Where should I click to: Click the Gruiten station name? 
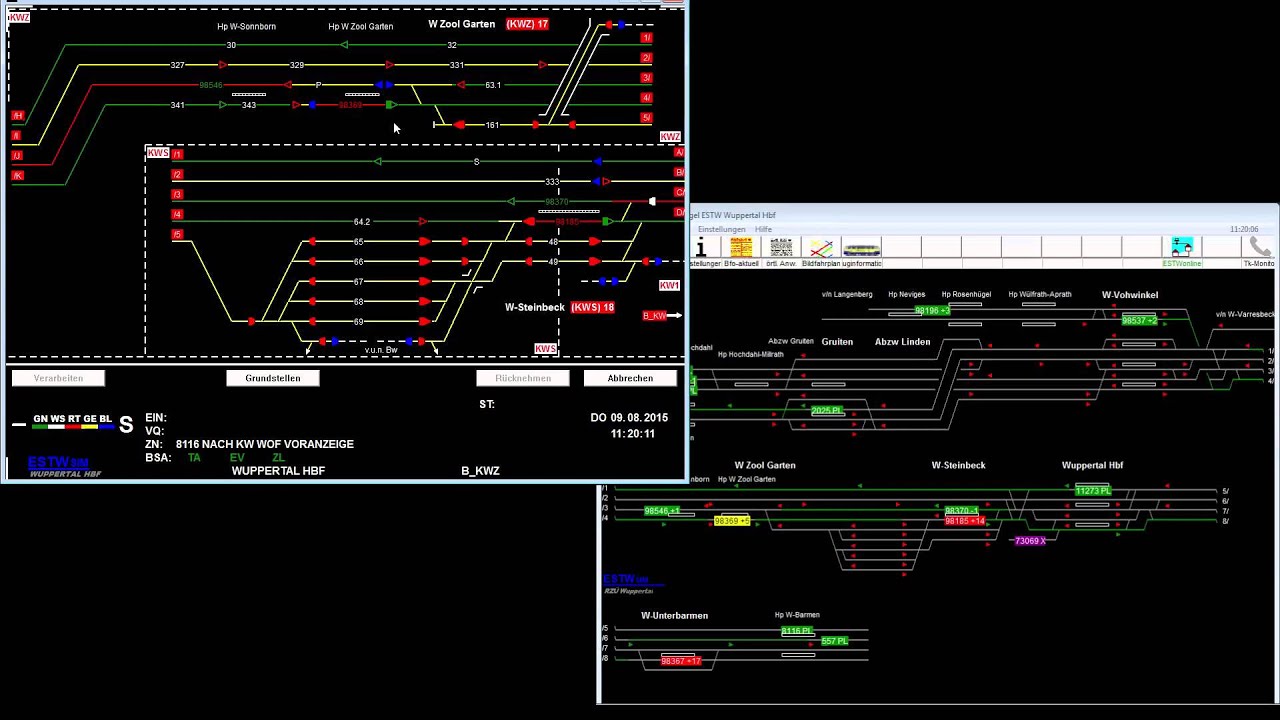pyautogui.click(x=837, y=342)
